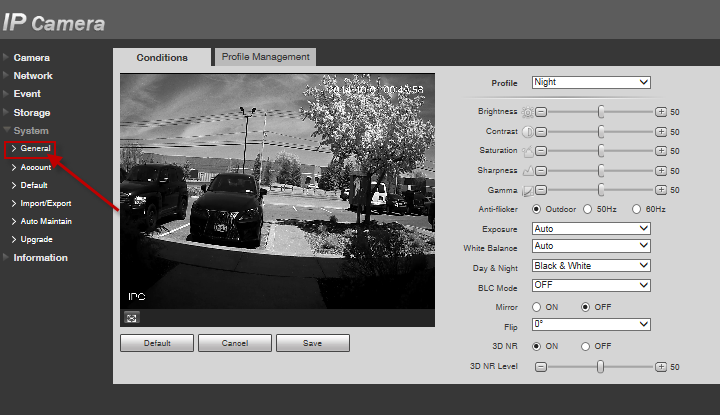Open the Network menu section
The height and width of the screenshot is (415, 720).
[x=33, y=76]
